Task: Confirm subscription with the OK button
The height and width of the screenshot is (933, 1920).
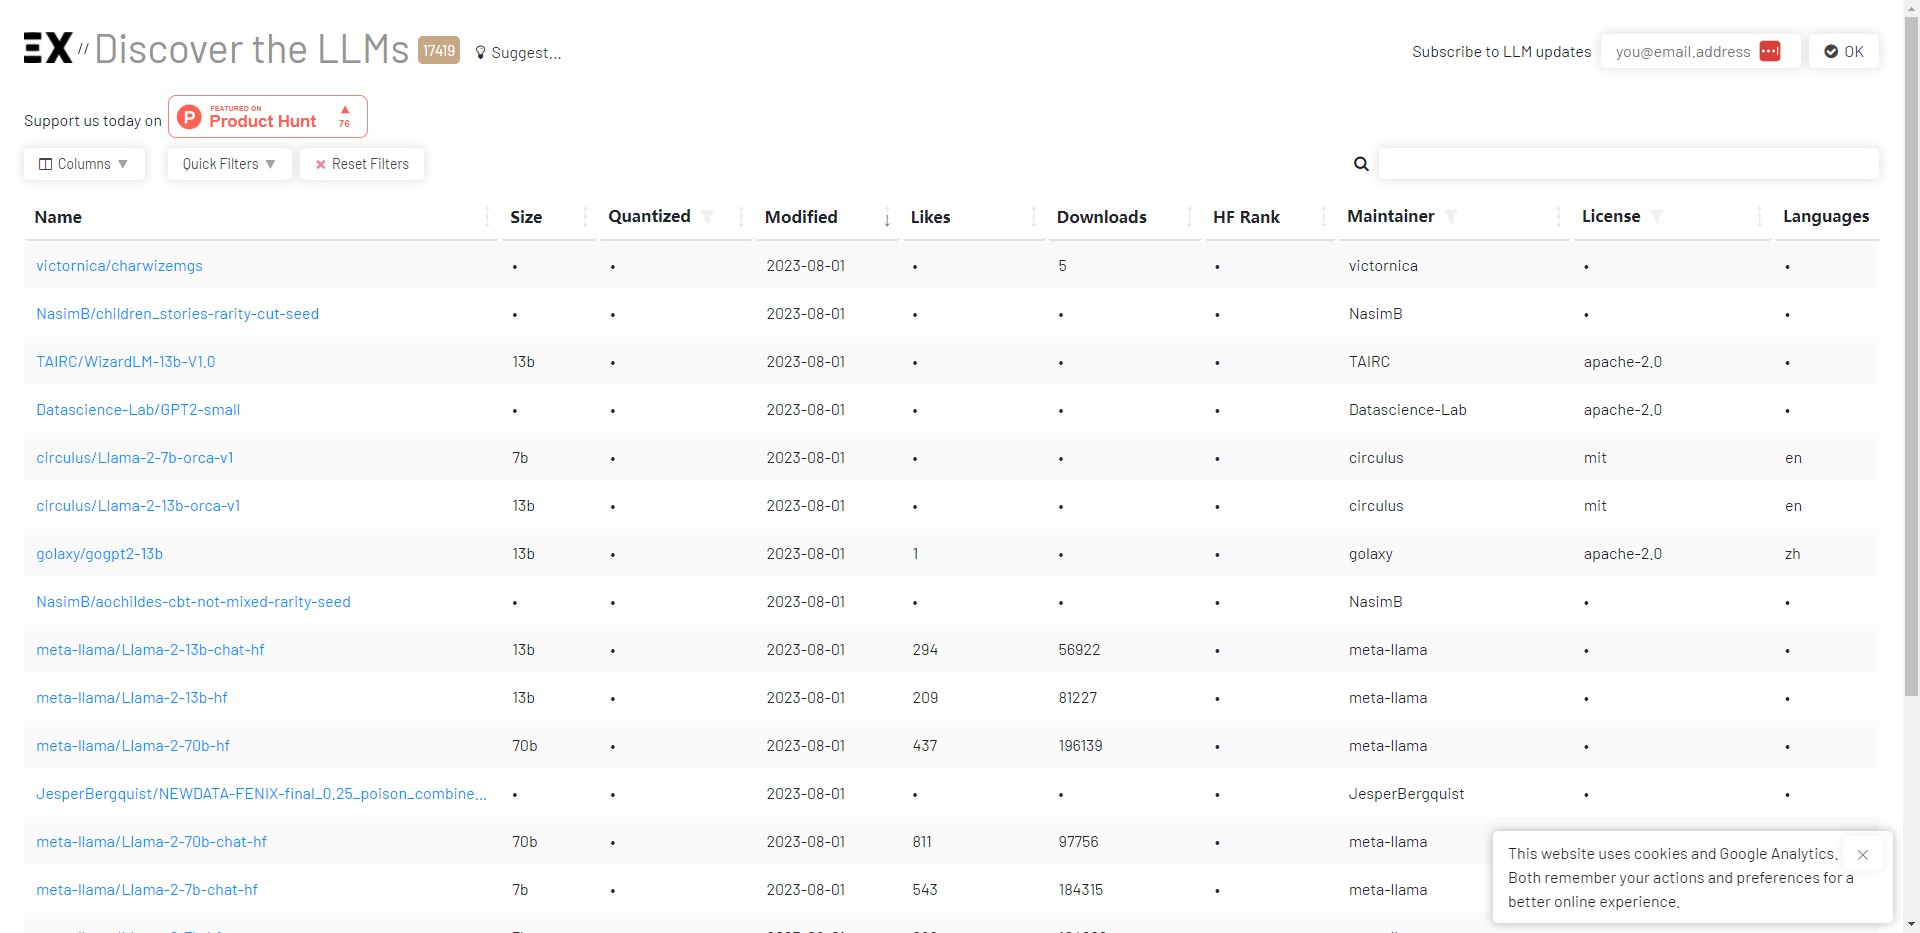Action: pyautogui.click(x=1843, y=52)
